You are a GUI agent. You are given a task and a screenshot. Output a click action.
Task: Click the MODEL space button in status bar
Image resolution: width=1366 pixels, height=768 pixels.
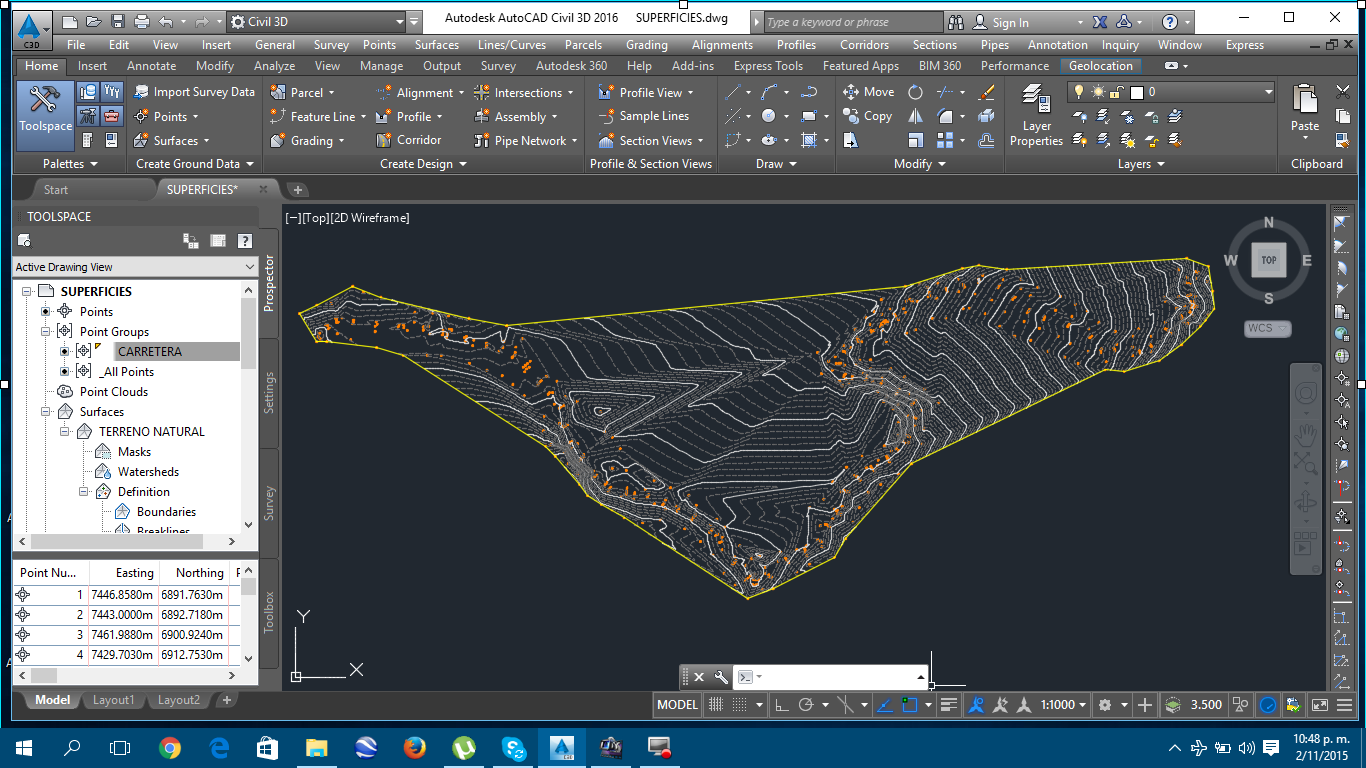pos(677,705)
